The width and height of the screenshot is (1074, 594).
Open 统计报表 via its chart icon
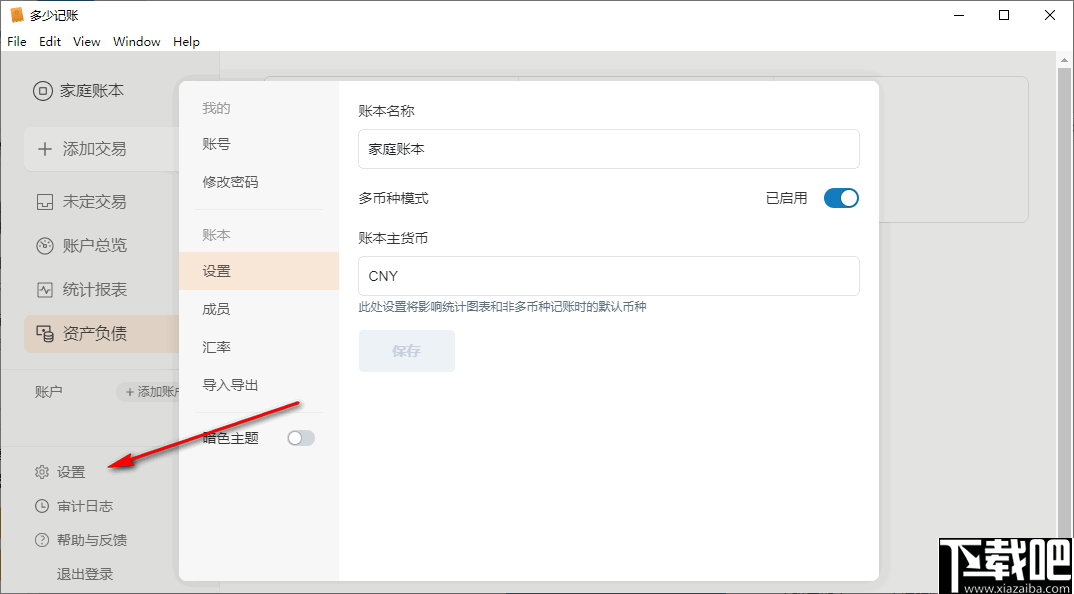click(x=44, y=290)
